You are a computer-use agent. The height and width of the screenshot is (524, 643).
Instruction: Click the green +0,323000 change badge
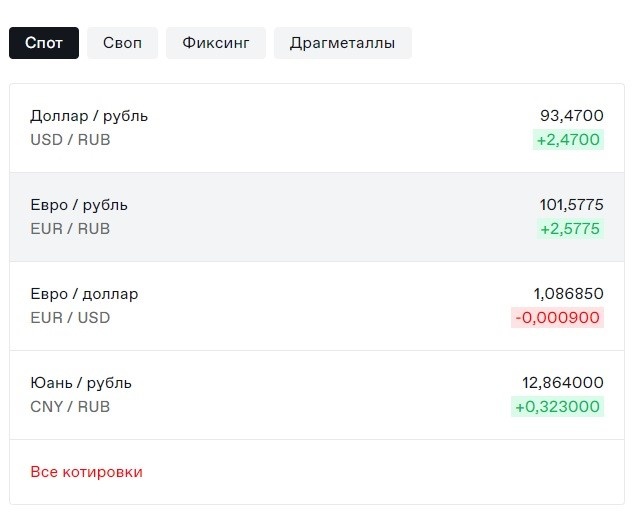click(557, 407)
